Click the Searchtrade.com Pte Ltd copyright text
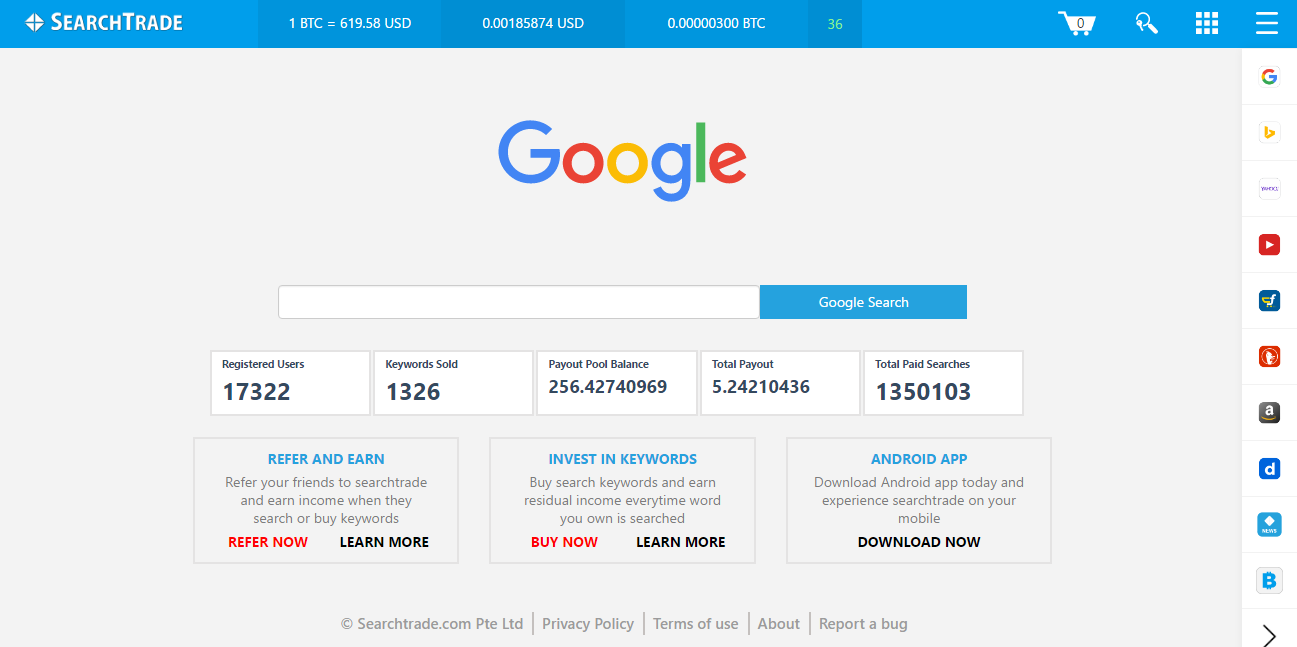Viewport: 1297px width, 647px height. tap(432, 624)
